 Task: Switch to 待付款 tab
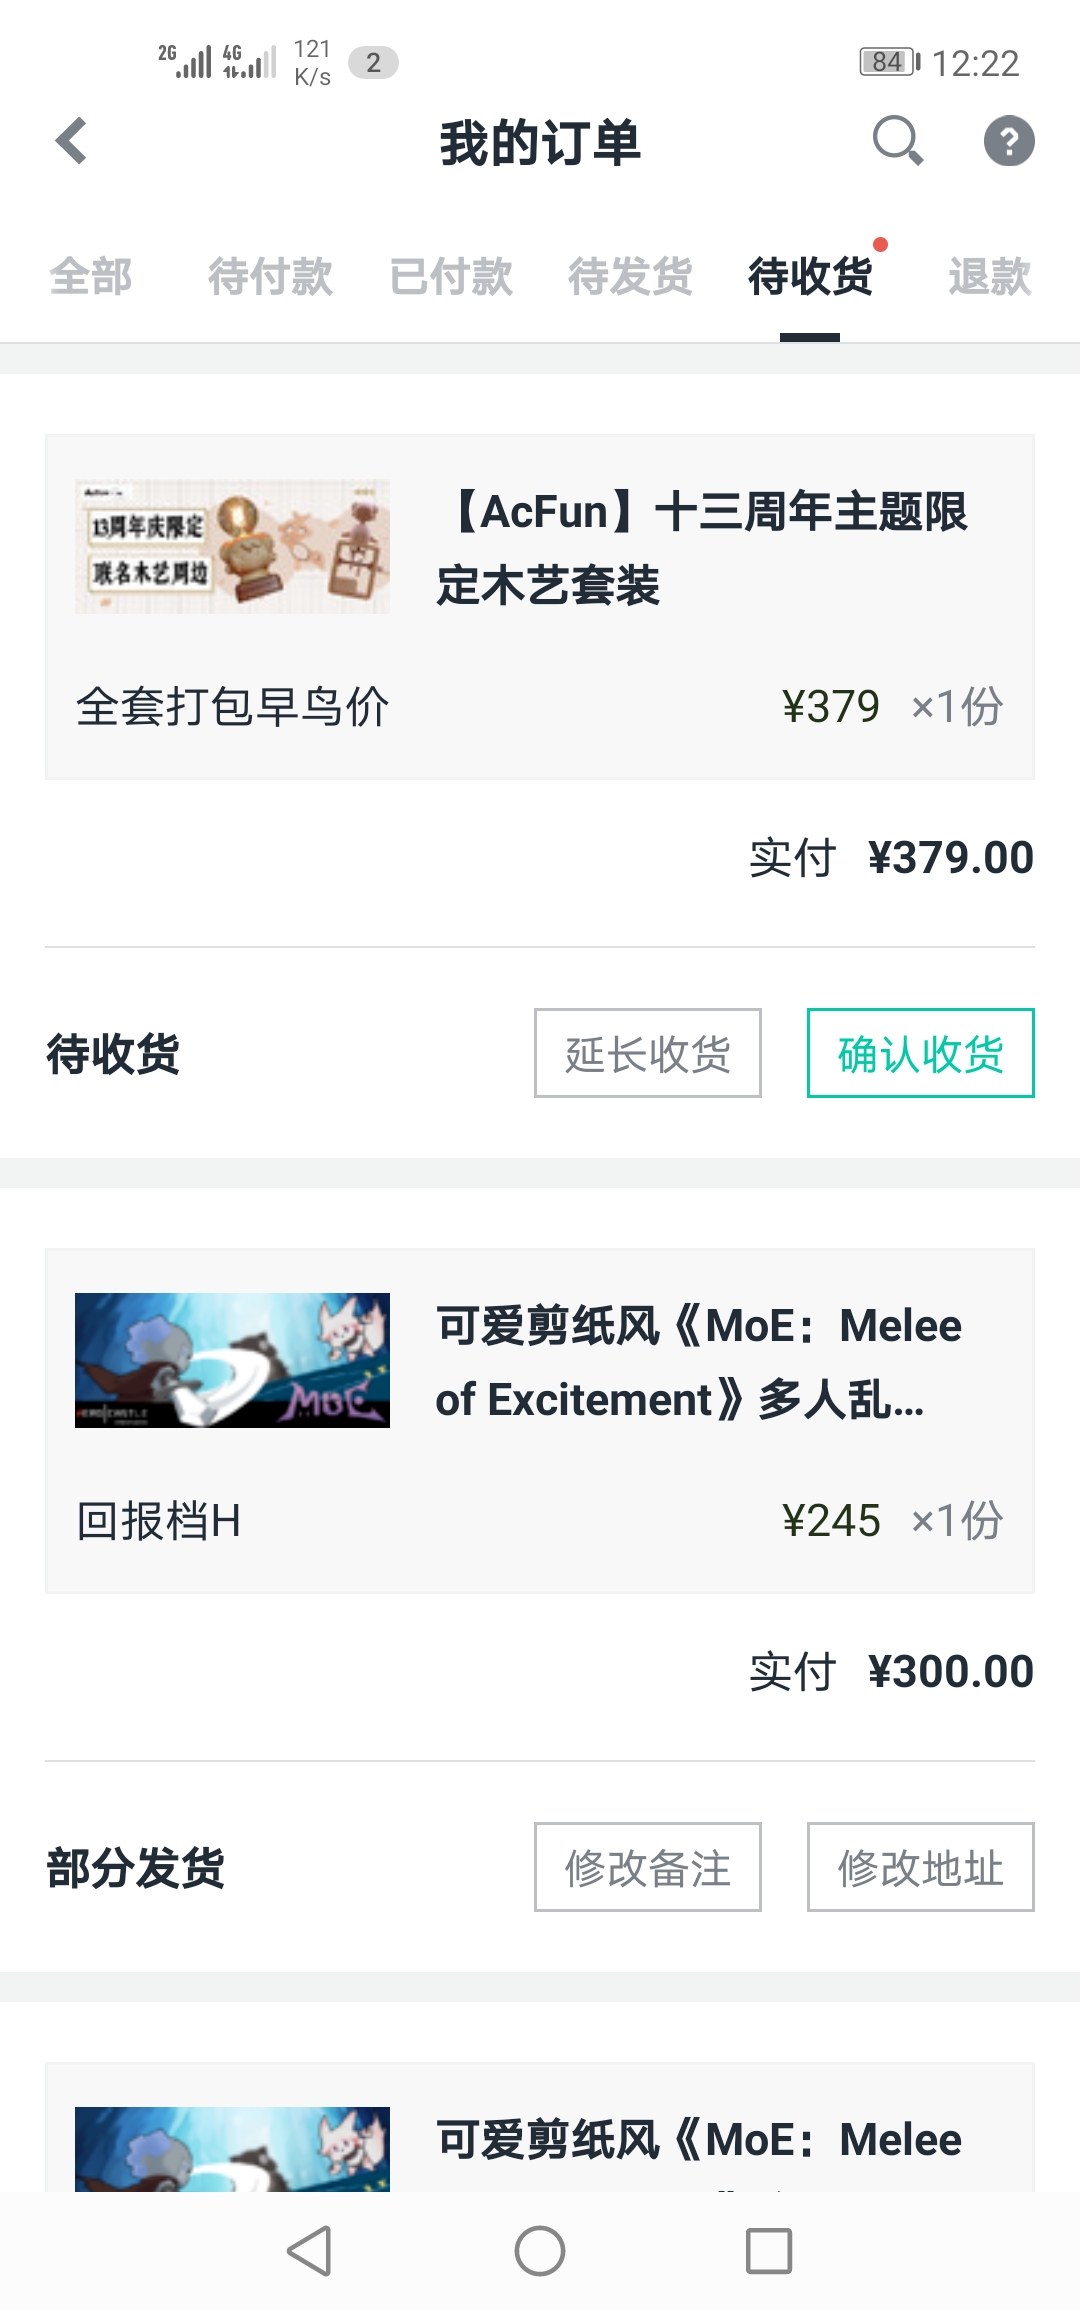click(270, 277)
